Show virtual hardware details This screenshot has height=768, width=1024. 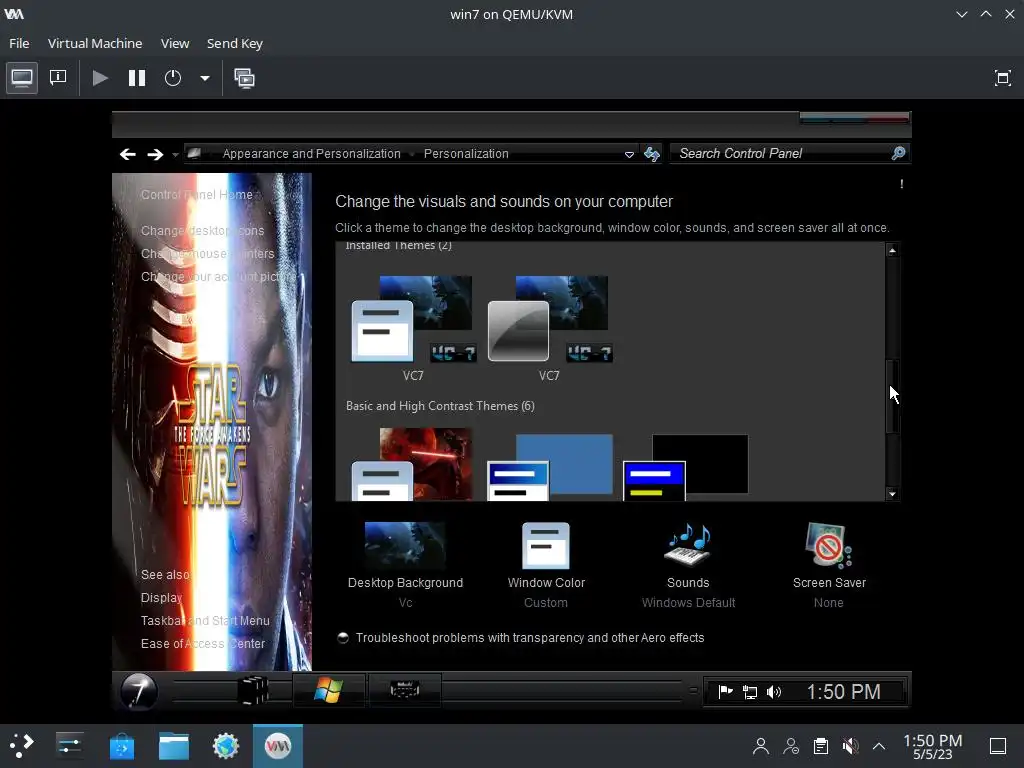(58, 78)
